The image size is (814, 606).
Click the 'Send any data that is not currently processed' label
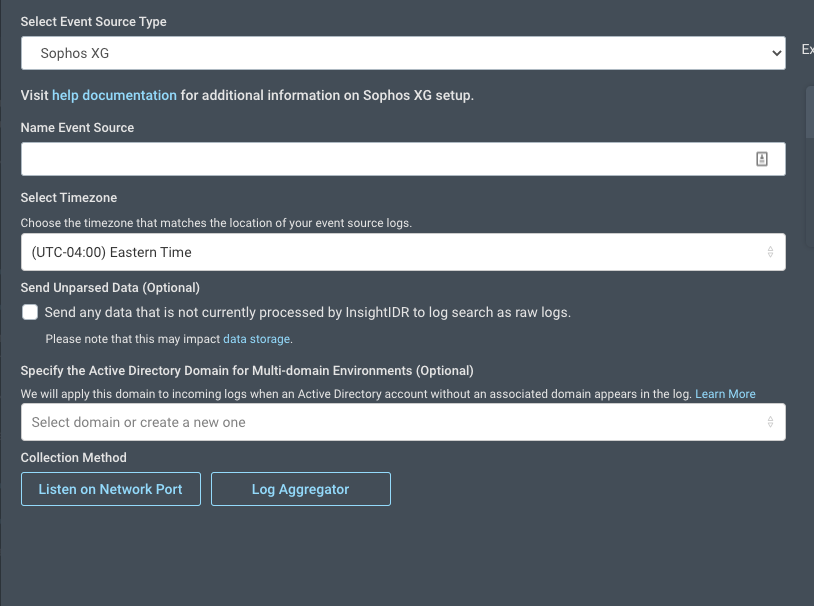coord(307,313)
